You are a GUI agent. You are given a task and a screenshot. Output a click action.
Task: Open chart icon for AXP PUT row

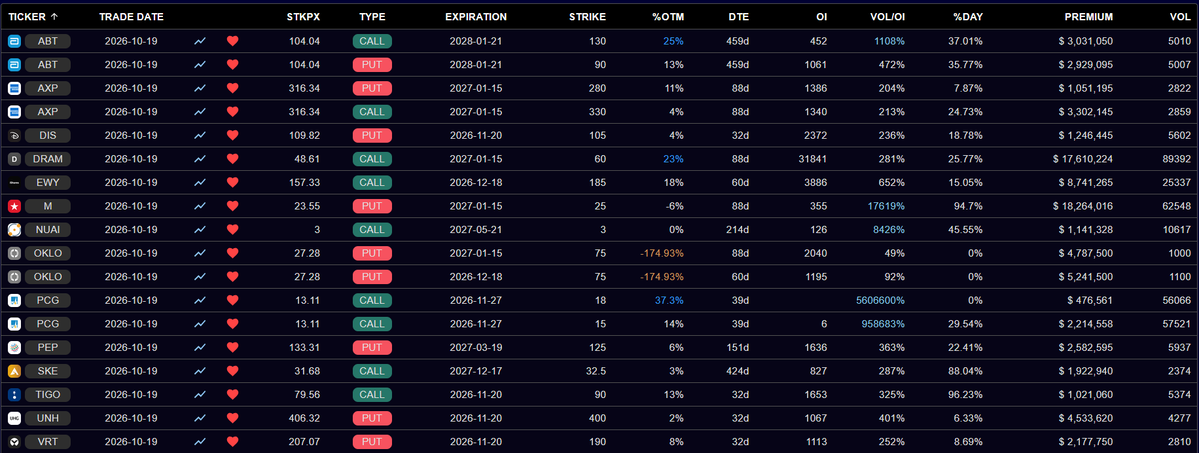click(x=200, y=88)
